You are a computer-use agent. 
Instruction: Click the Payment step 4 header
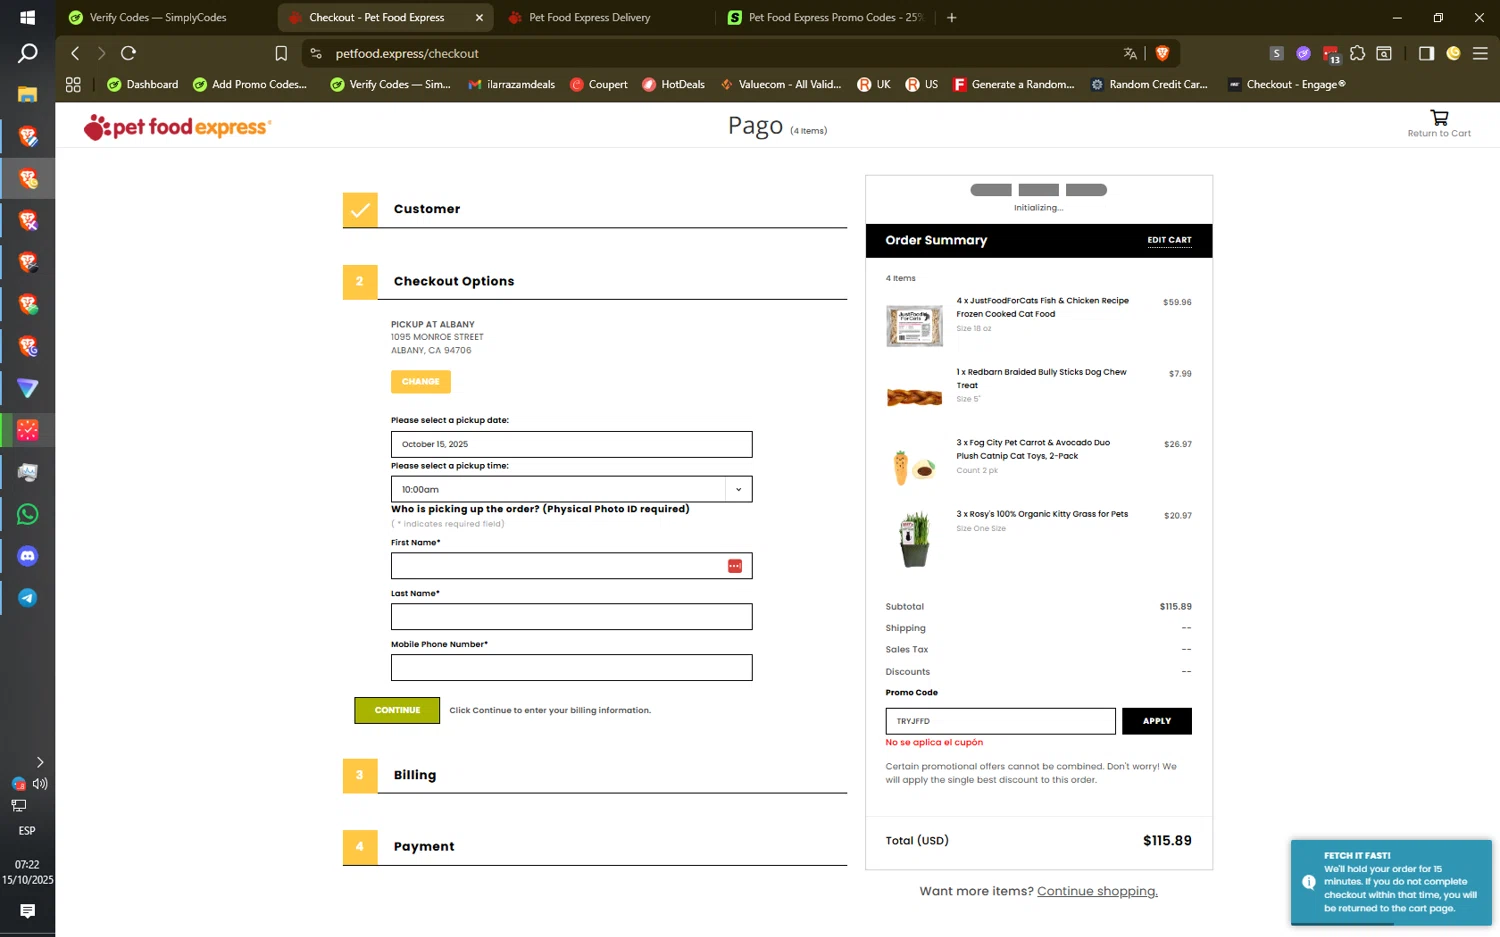click(594, 846)
